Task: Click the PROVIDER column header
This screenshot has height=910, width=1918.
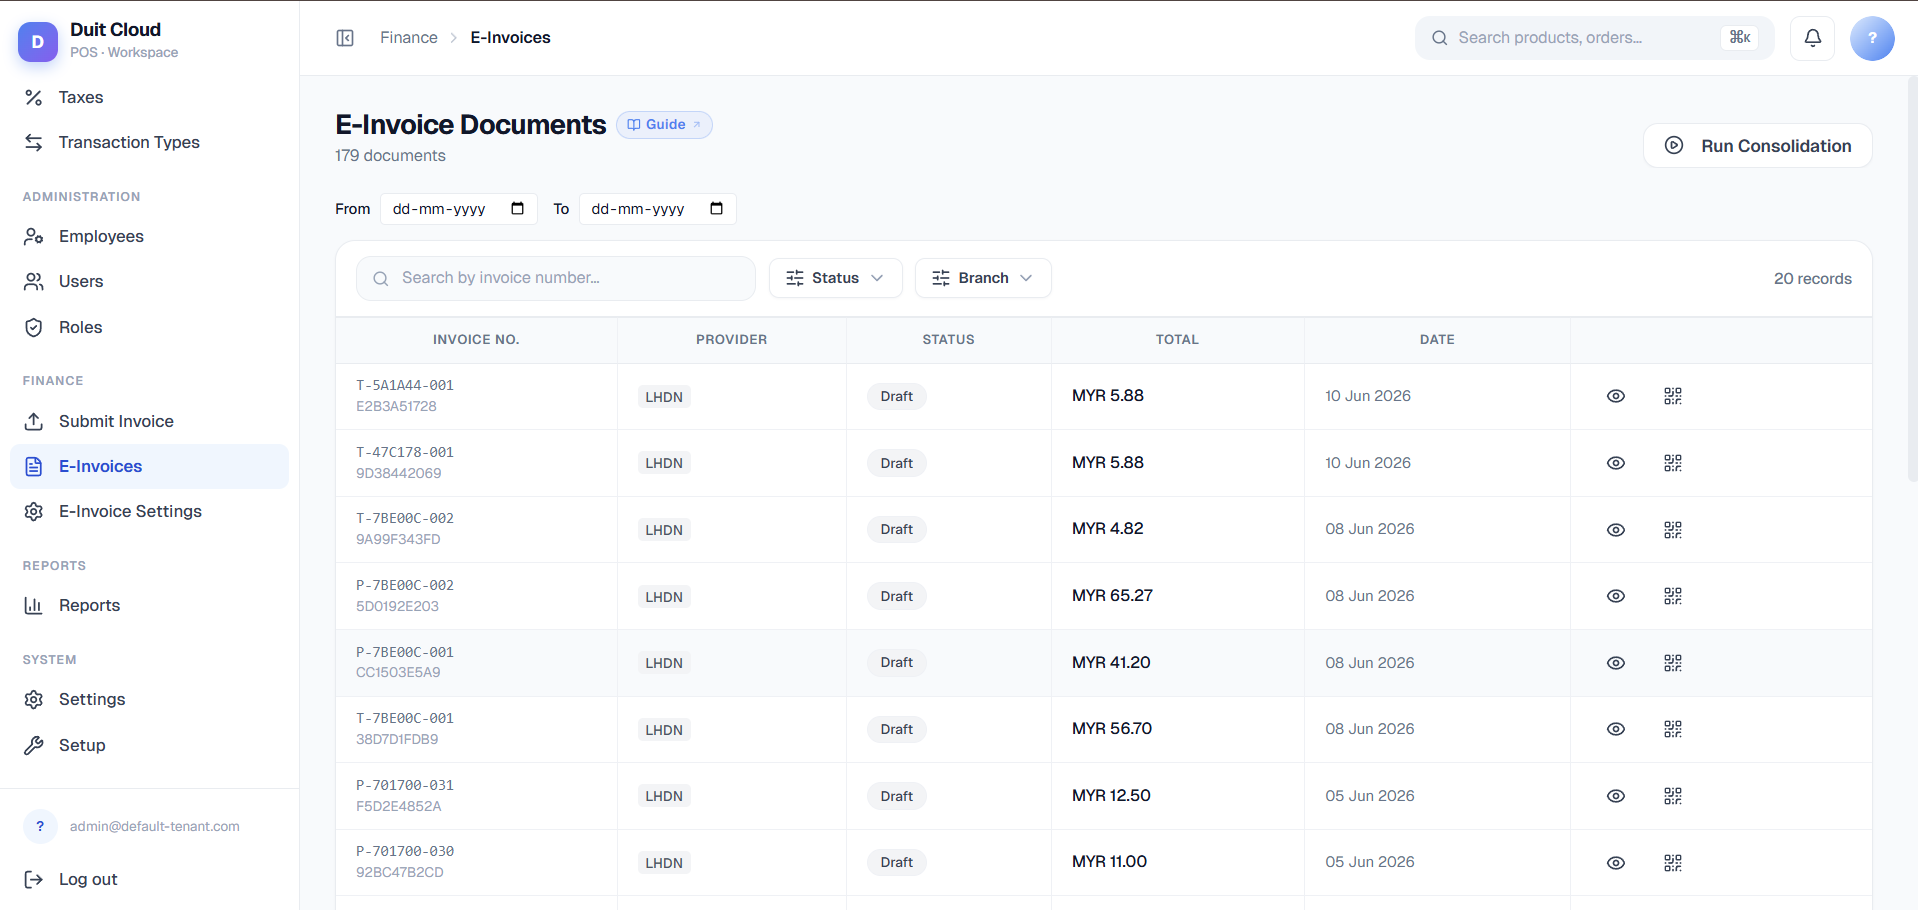Action: pyautogui.click(x=731, y=340)
